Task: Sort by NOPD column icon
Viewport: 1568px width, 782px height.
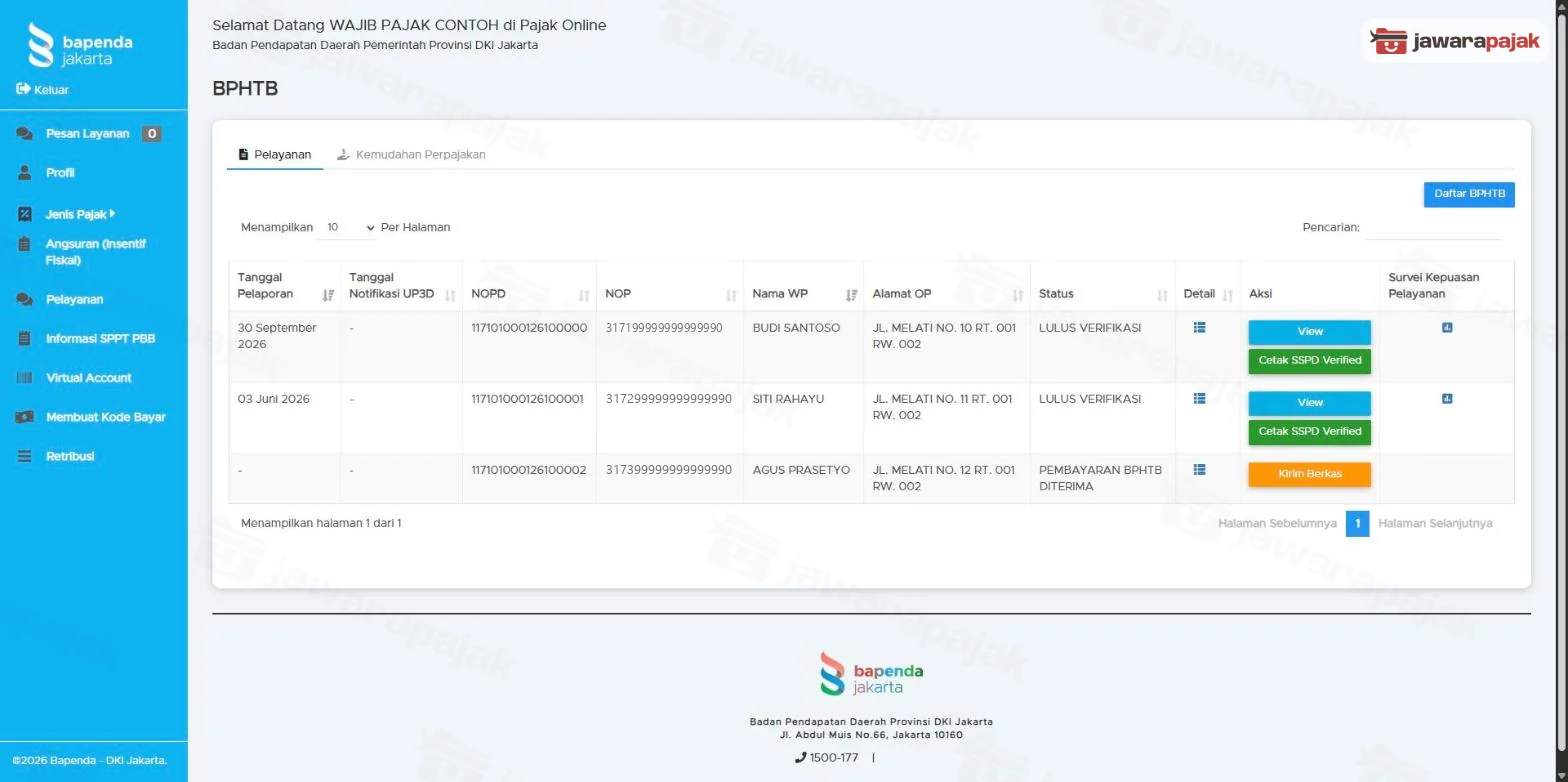Action: (x=584, y=295)
